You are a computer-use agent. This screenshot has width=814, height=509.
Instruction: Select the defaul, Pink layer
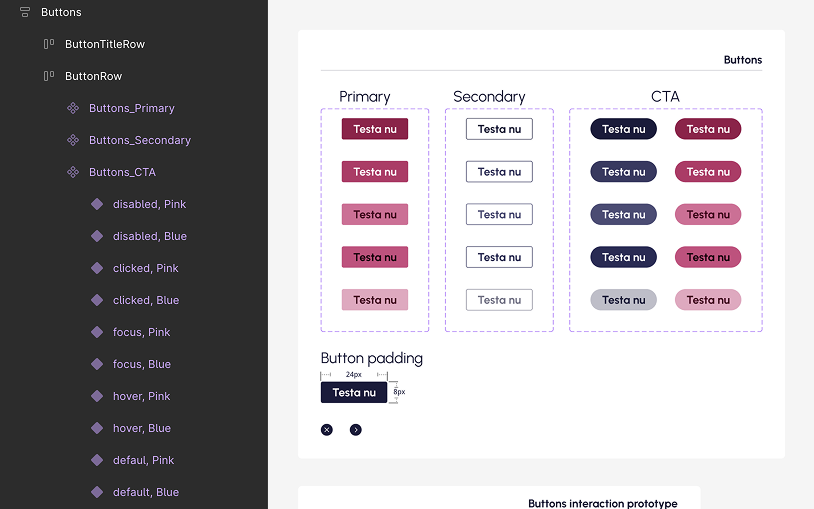(x=143, y=460)
